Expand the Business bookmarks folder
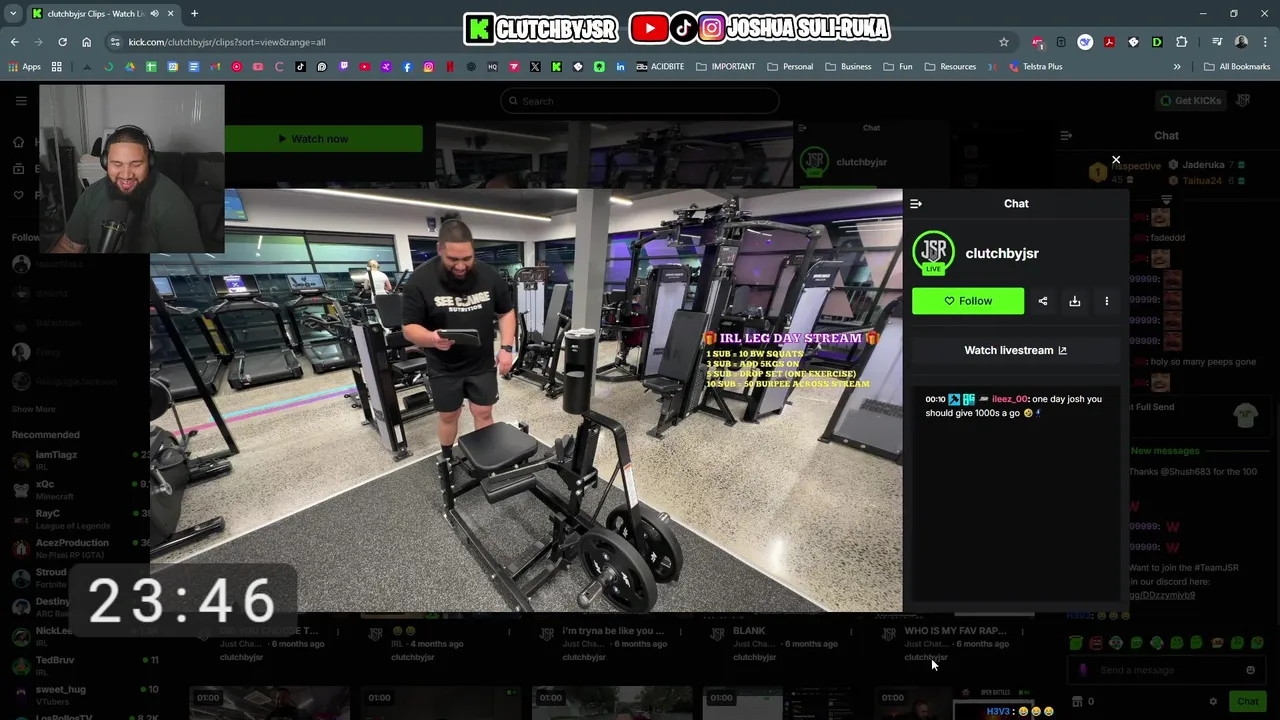Viewport: 1280px width, 720px height. coord(848,67)
